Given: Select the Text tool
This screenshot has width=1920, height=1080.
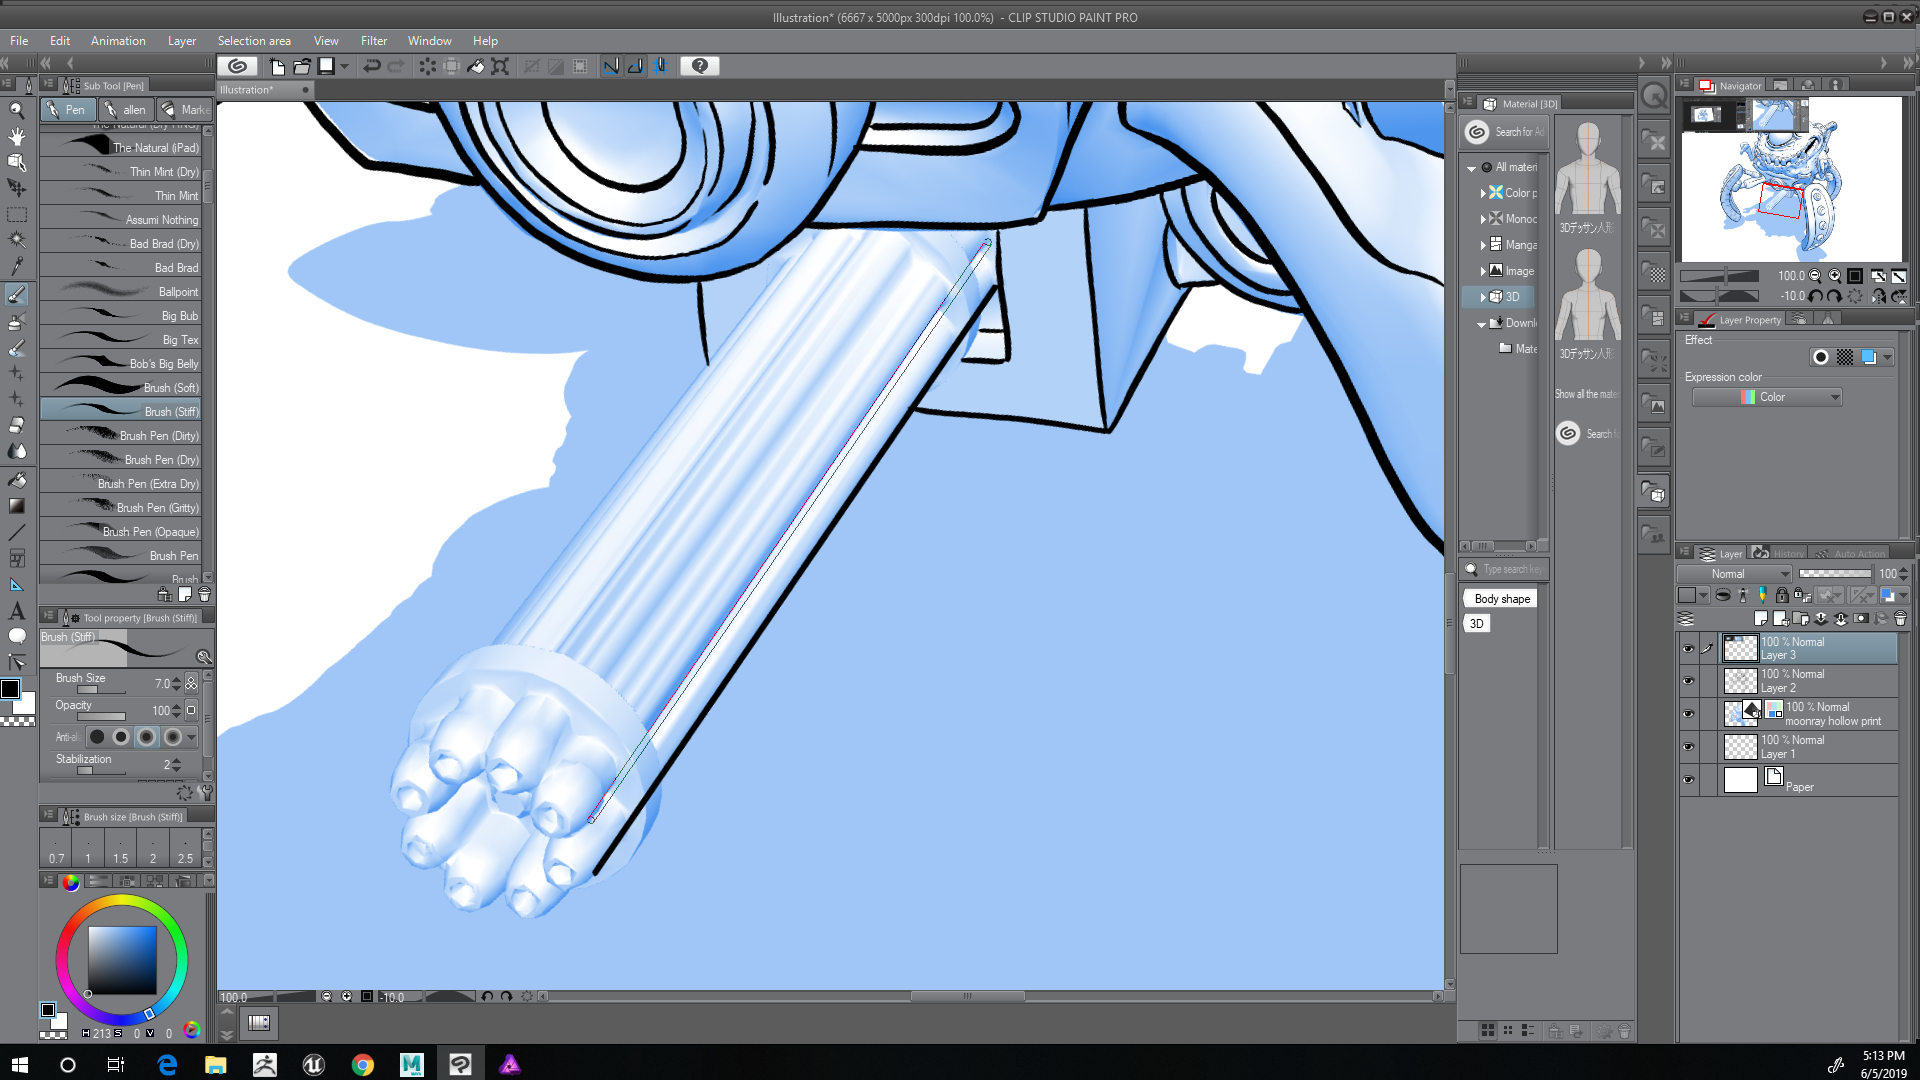Looking at the screenshot, I should 16,608.
